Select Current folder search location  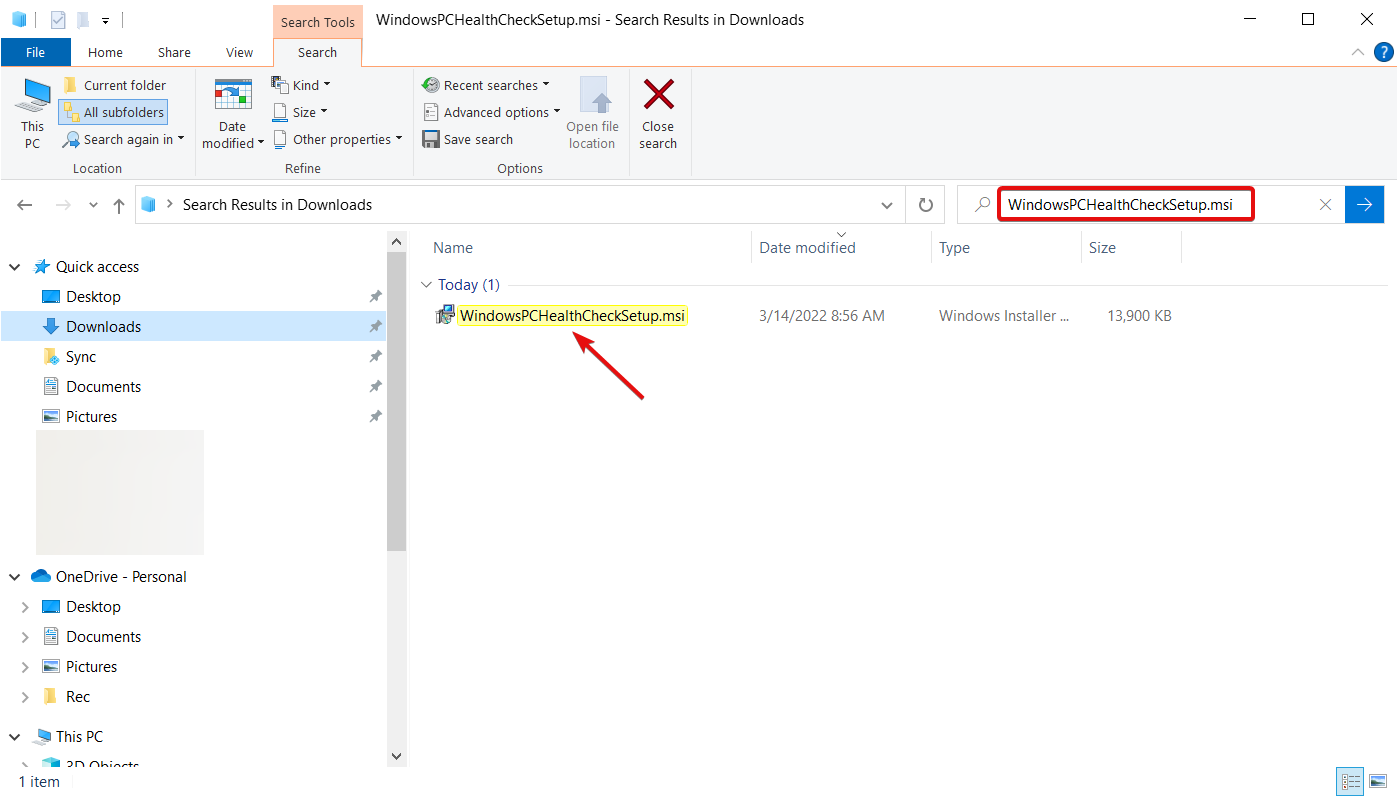pos(114,85)
